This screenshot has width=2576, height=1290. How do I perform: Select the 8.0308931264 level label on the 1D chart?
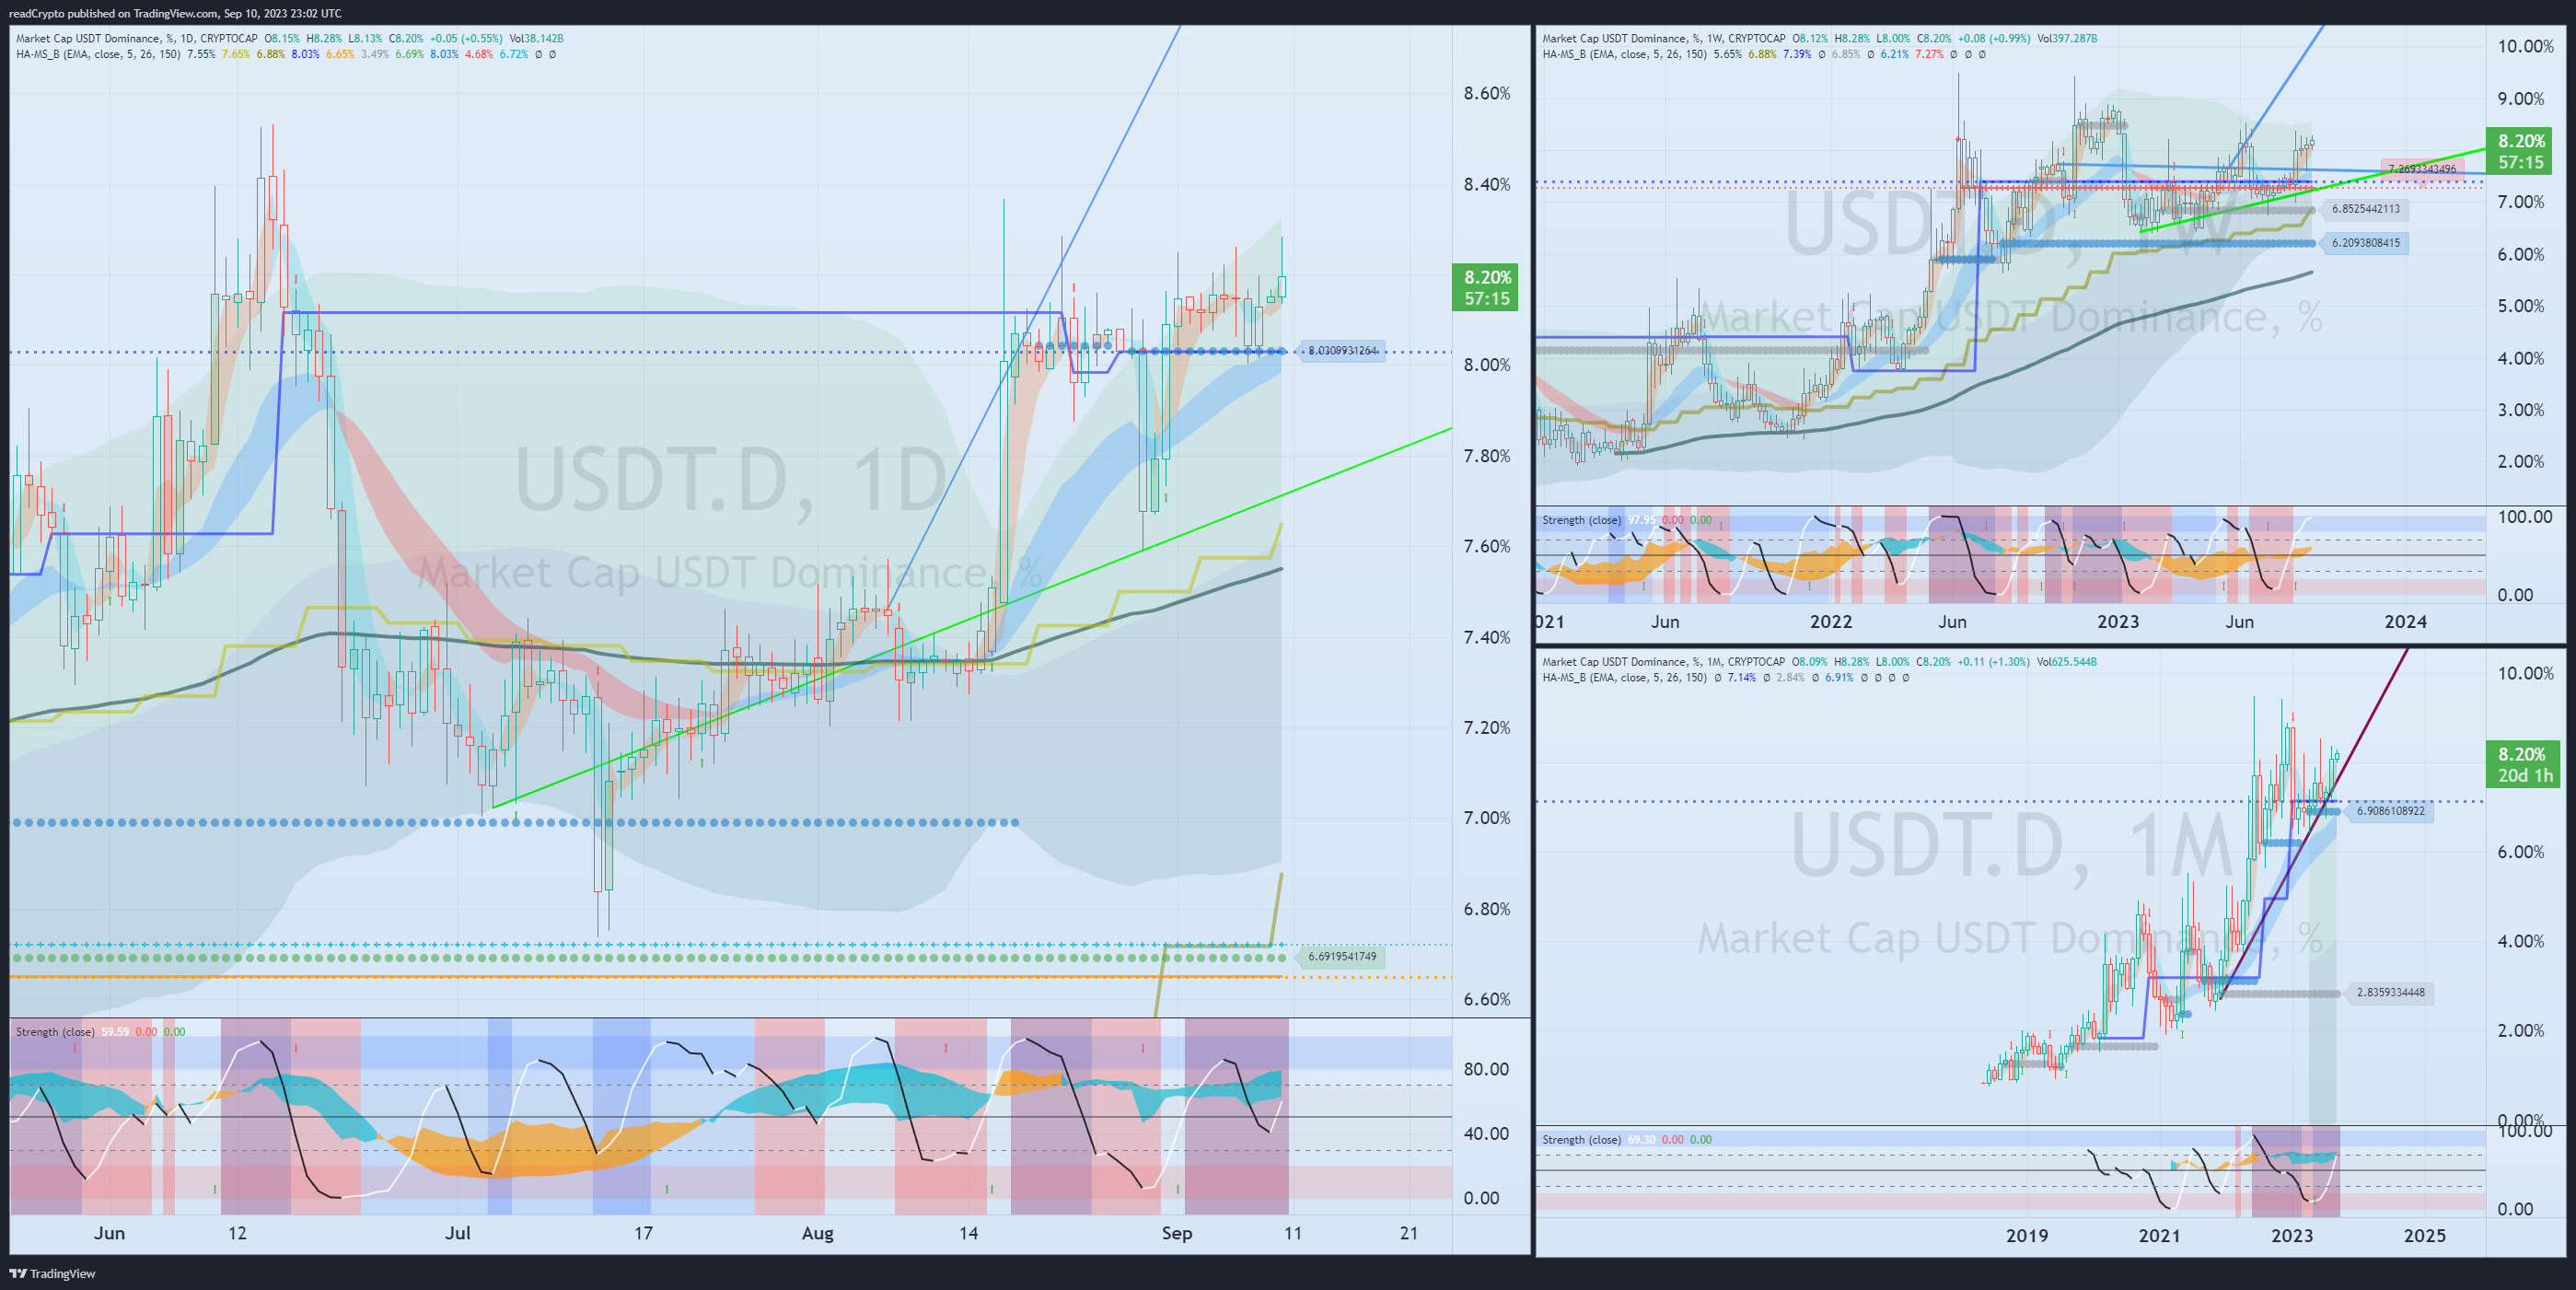tap(1342, 351)
